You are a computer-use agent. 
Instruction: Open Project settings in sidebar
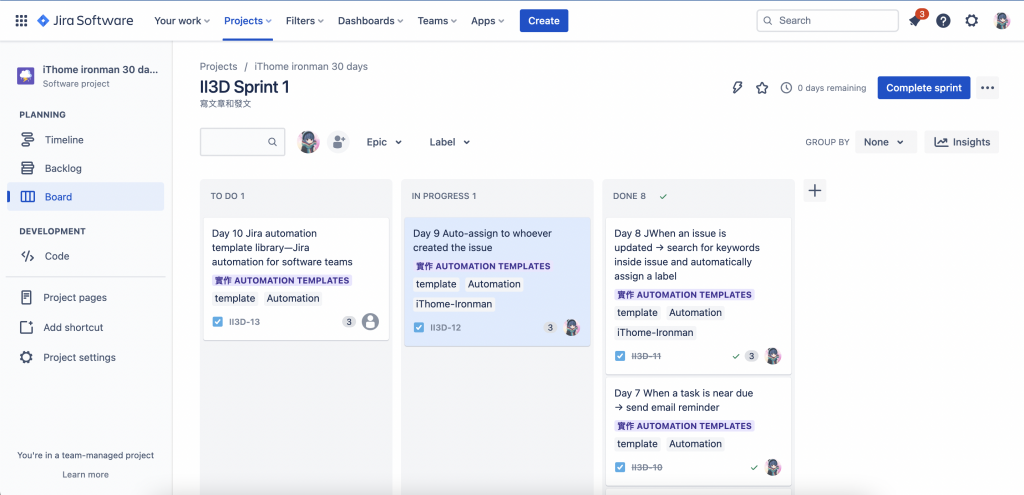pos(86,357)
